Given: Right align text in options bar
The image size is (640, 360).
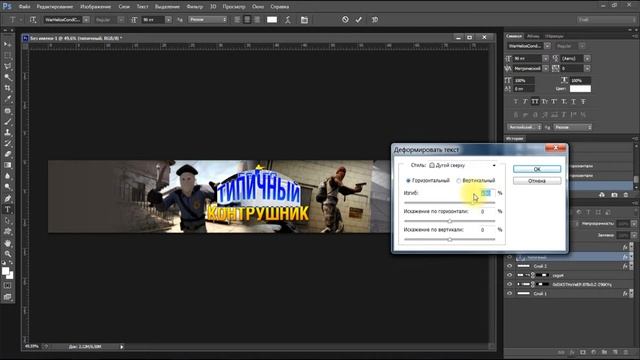Looking at the screenshot, I should (x=257, y=20).
